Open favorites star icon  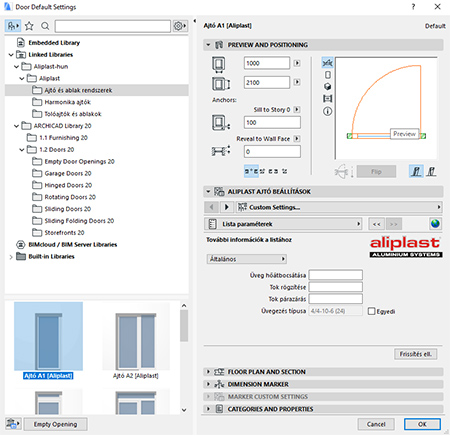pos(29,26)
